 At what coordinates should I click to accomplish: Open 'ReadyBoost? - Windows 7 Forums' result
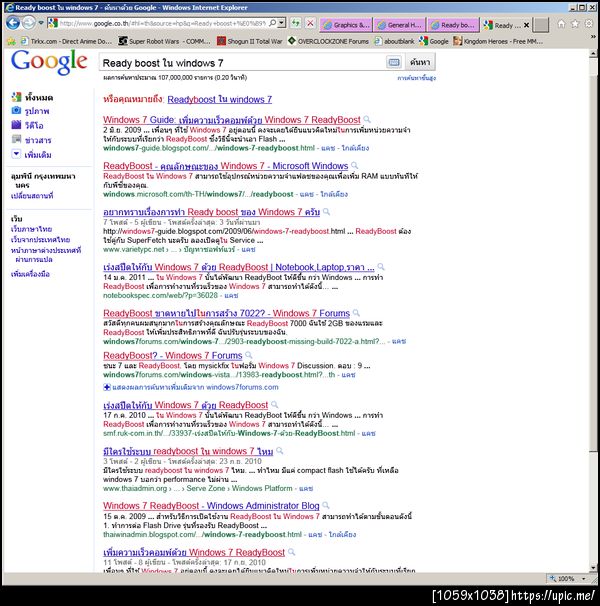[x=172, y=356]
